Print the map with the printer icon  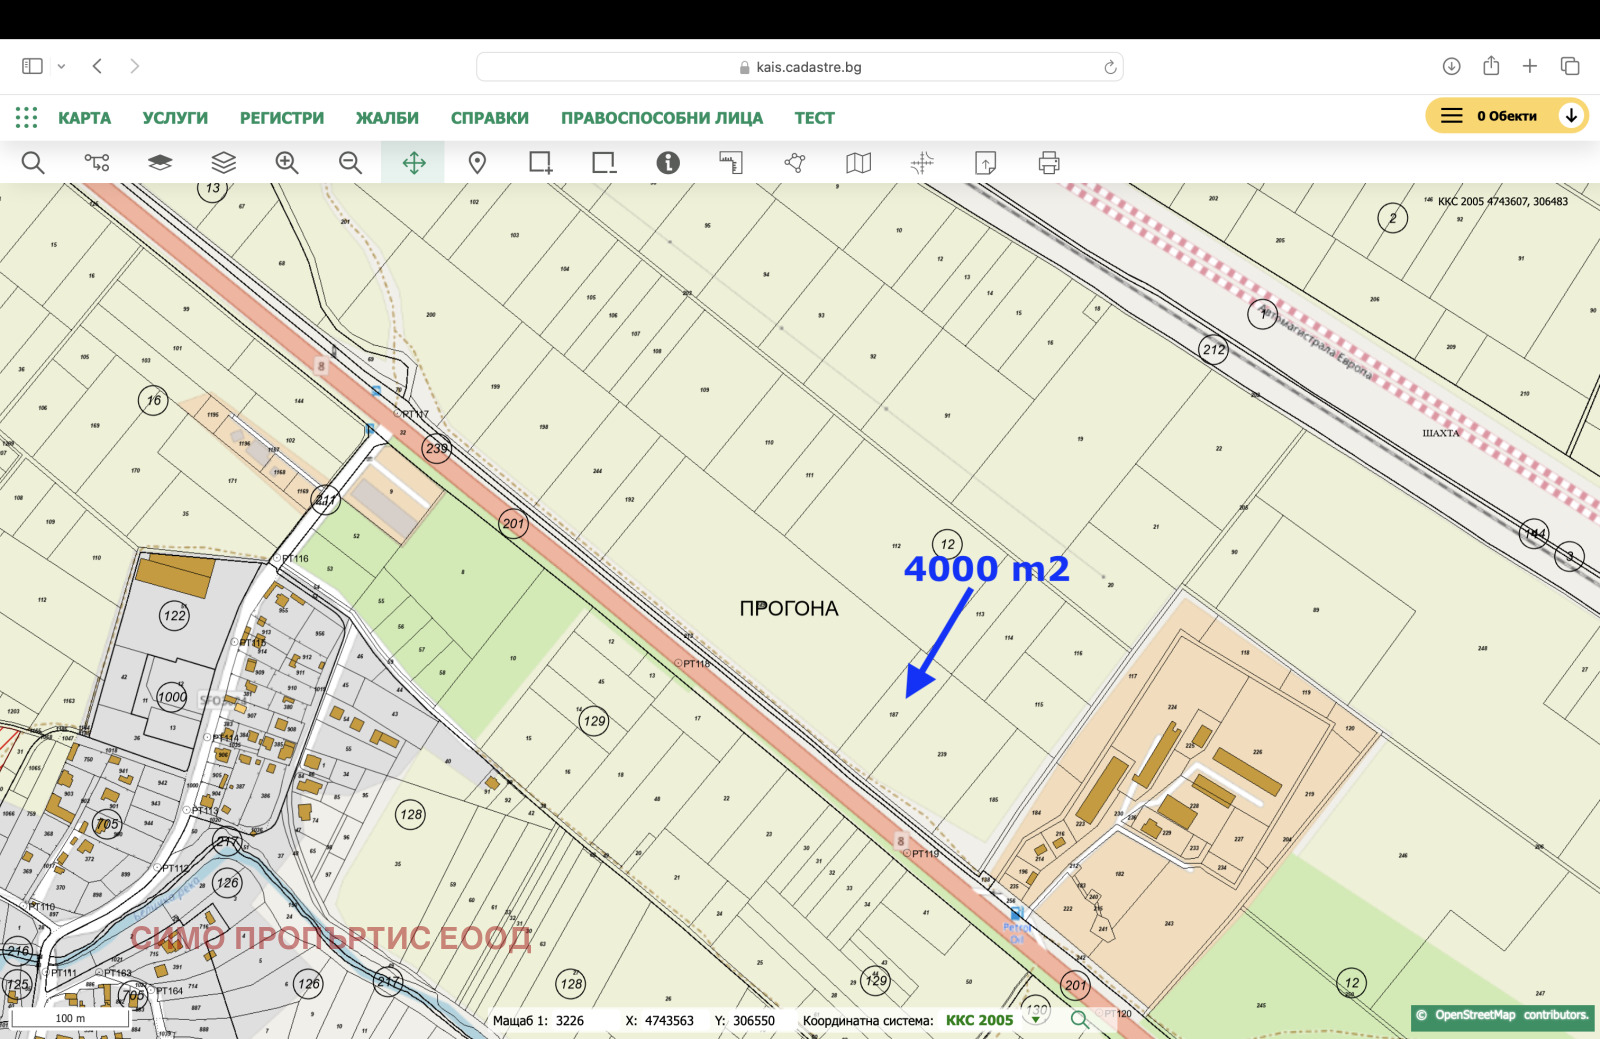tap(1048, 163)
